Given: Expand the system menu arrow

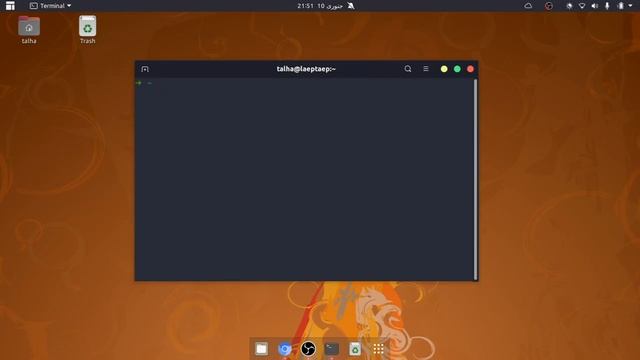Looking at the screenshot, I should tap(631, 6).
